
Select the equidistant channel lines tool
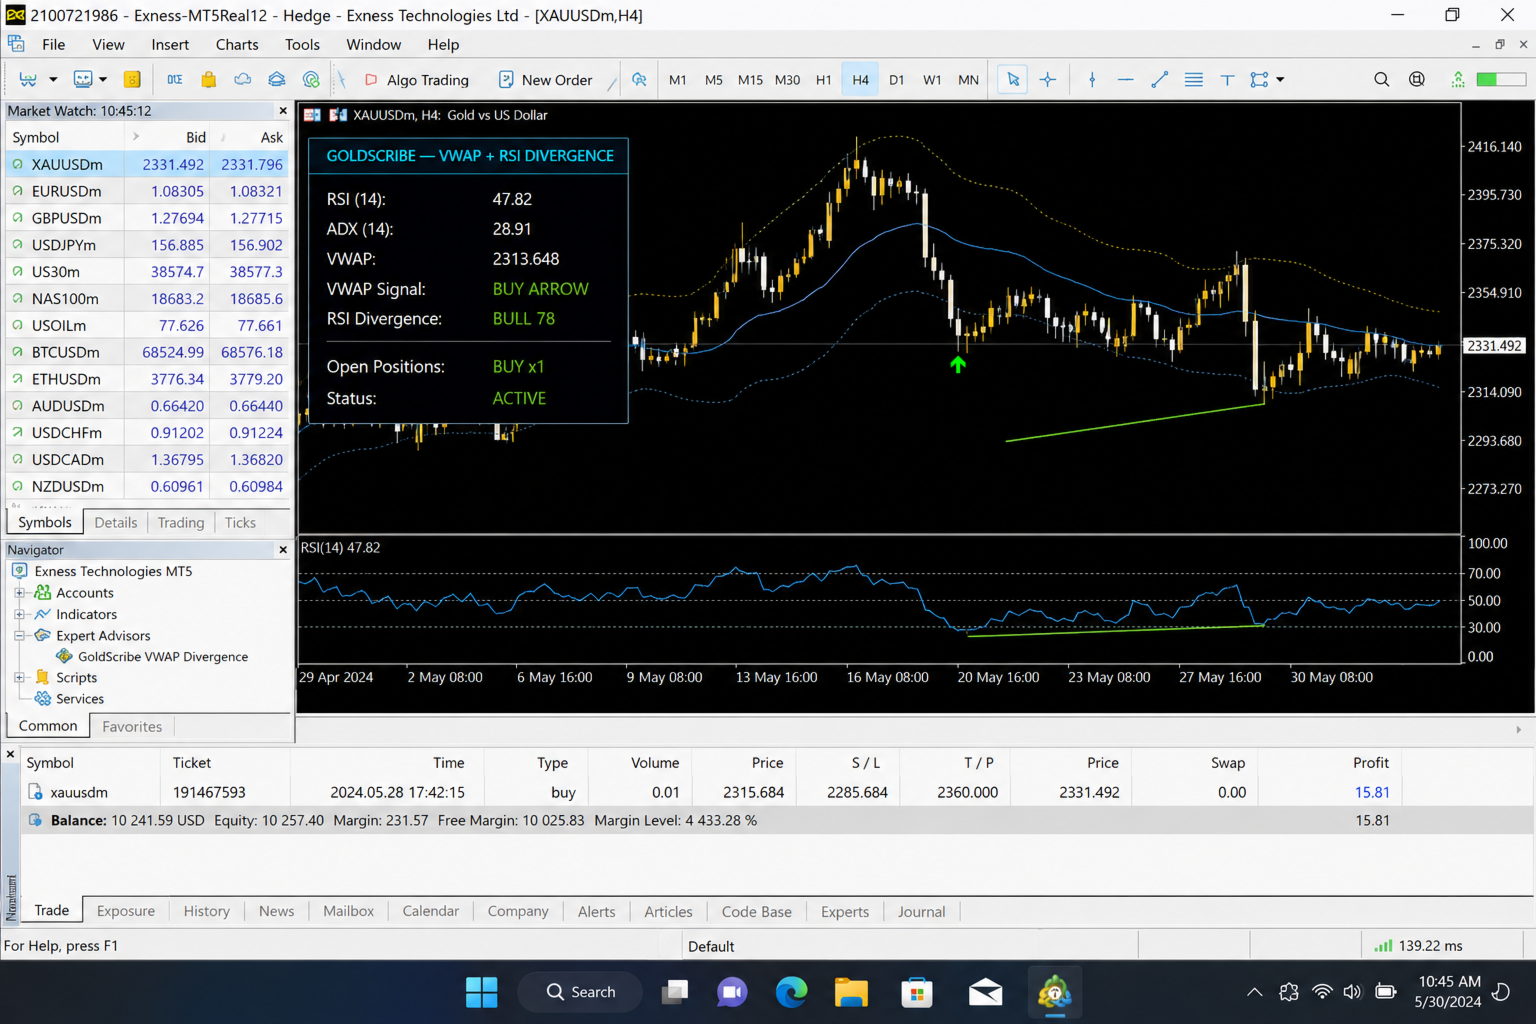(x=1194, y=80)
